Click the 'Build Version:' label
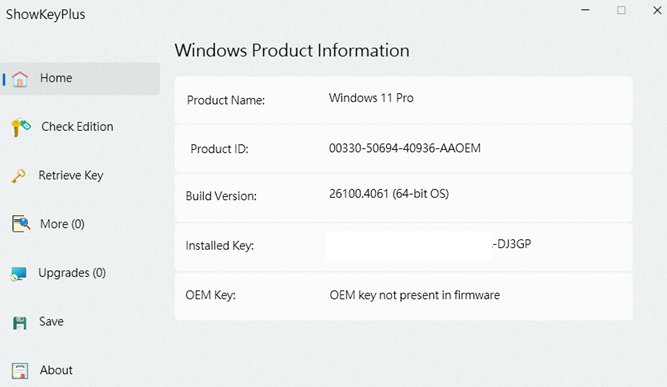This screenshot has width=667, height=387. [221, 196]
